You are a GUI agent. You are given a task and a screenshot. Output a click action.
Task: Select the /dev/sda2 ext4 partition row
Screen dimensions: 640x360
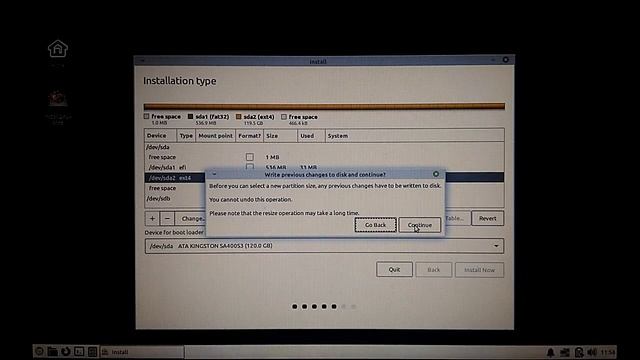[x=175, y=178]
